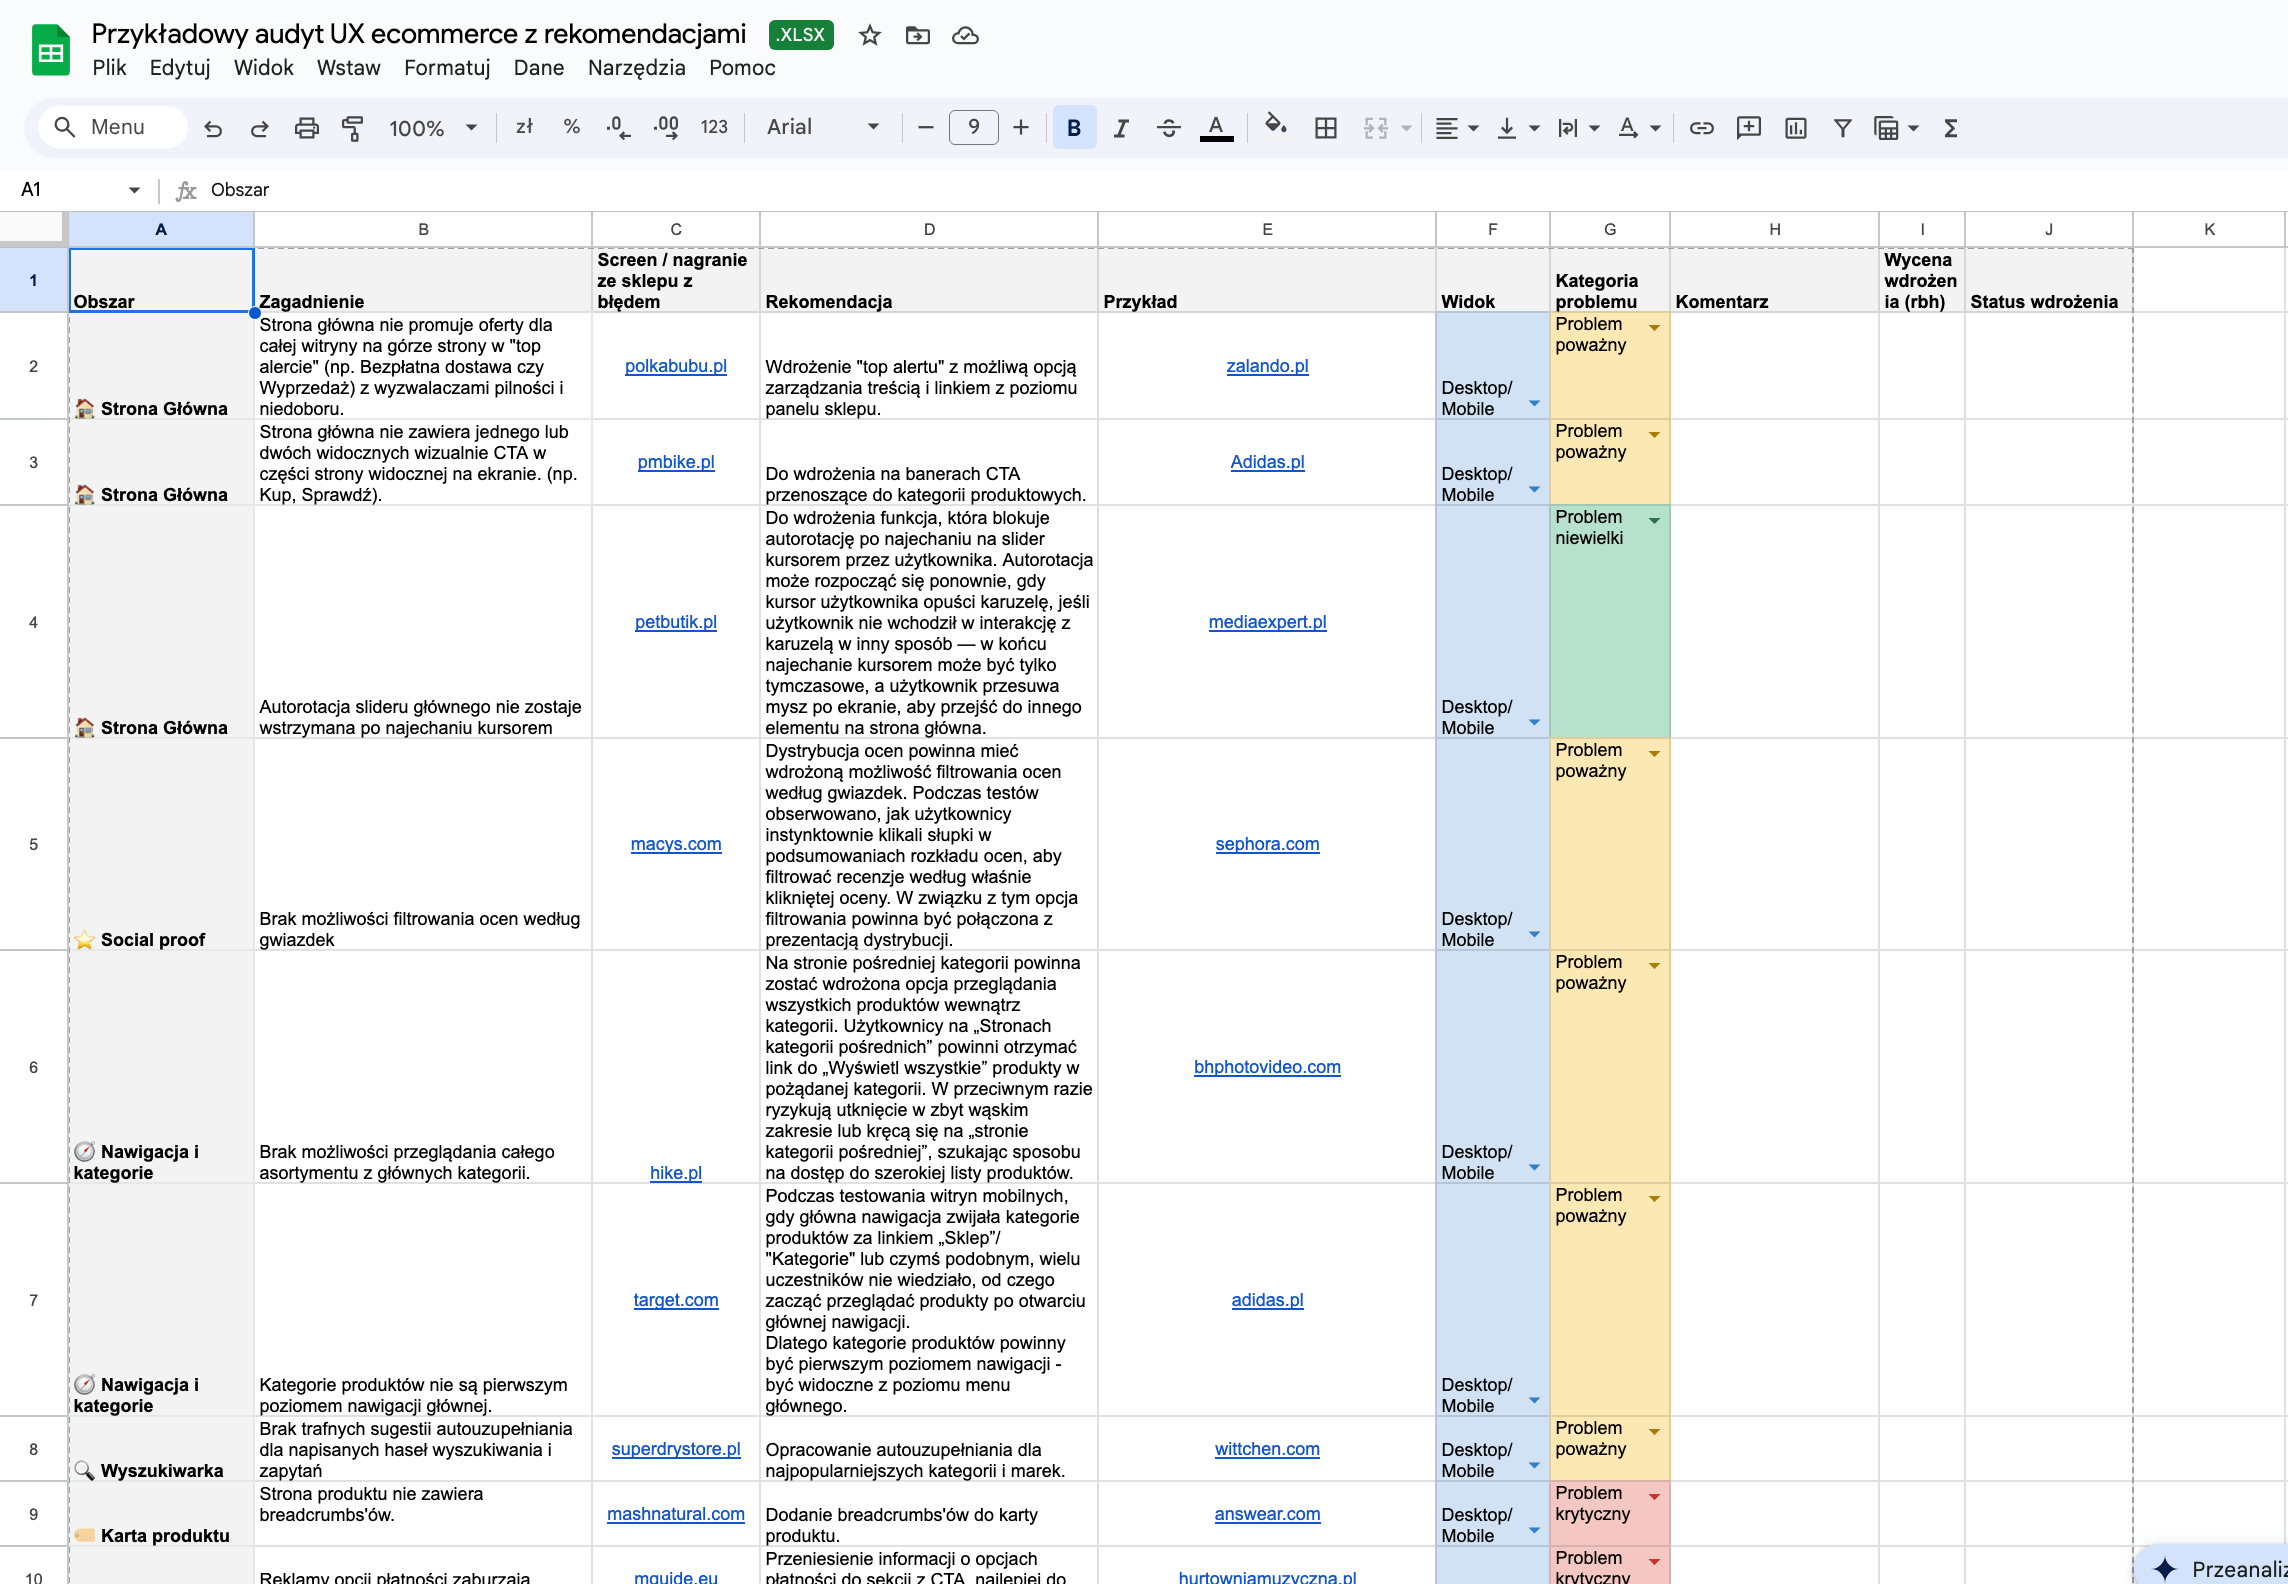Select the Social proof cell
2288x1584 pixels.
pos(161,844)
